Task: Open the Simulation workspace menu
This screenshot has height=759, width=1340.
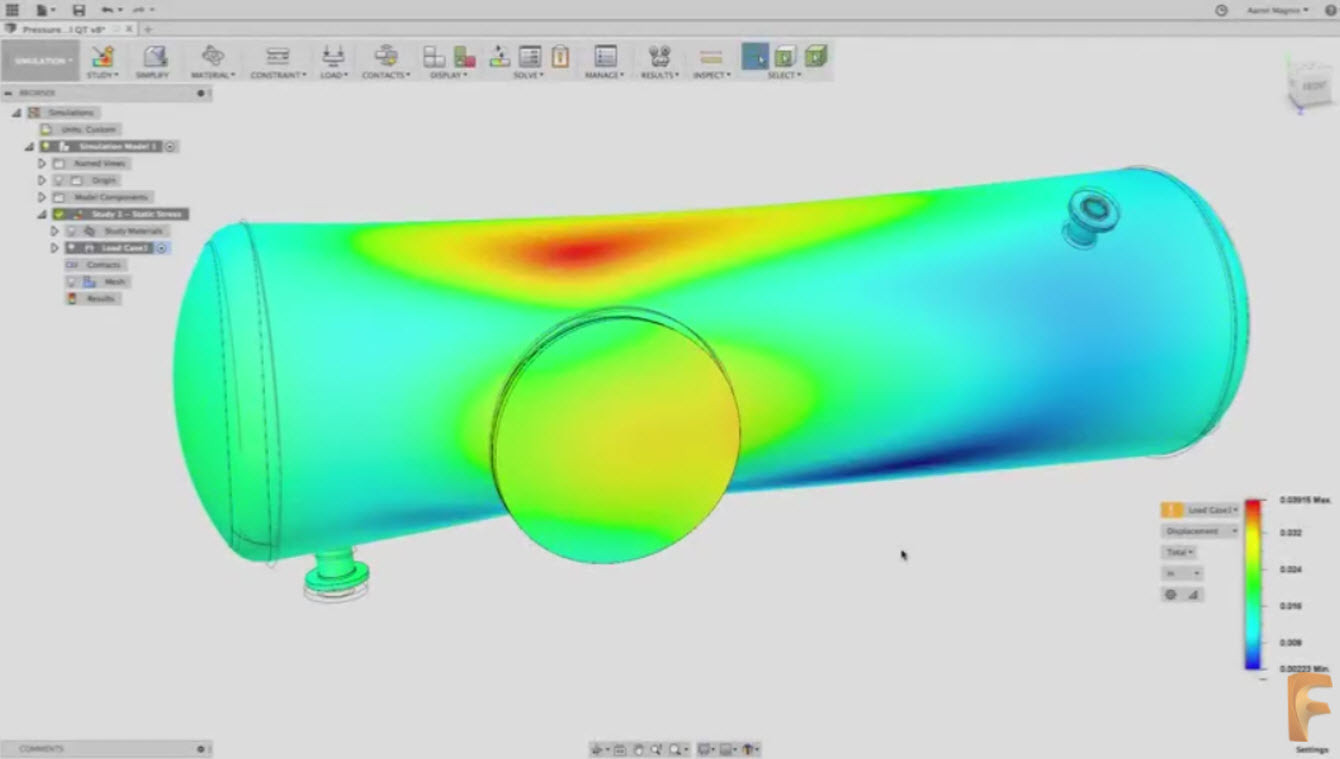Action: click(x=40, y=62)
